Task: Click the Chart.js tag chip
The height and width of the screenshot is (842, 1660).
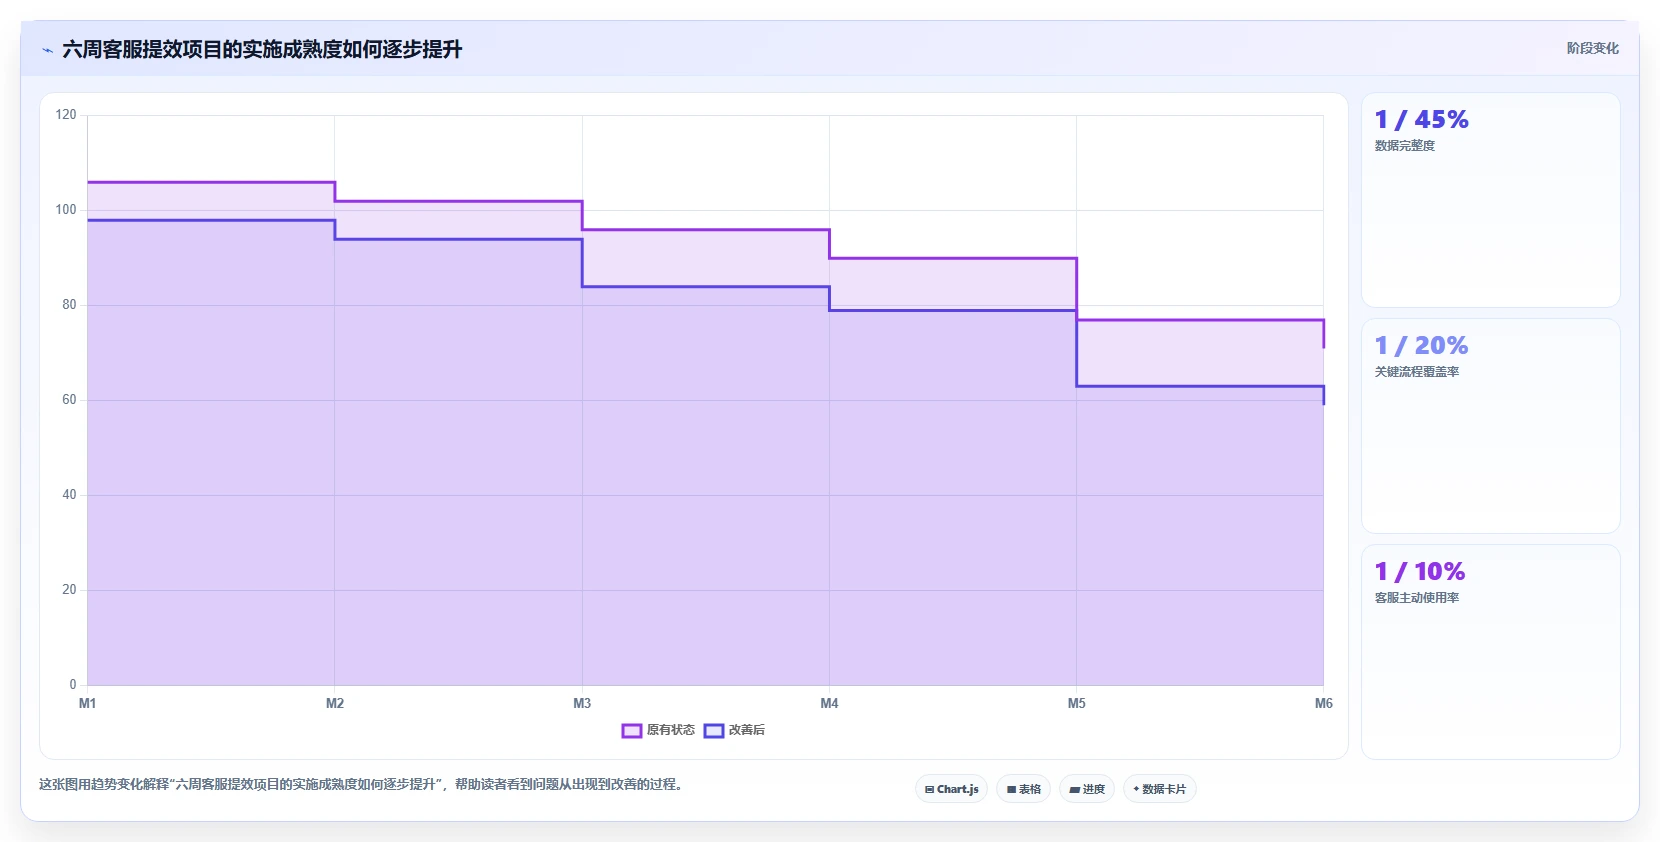Action: [x=951, y=789]
